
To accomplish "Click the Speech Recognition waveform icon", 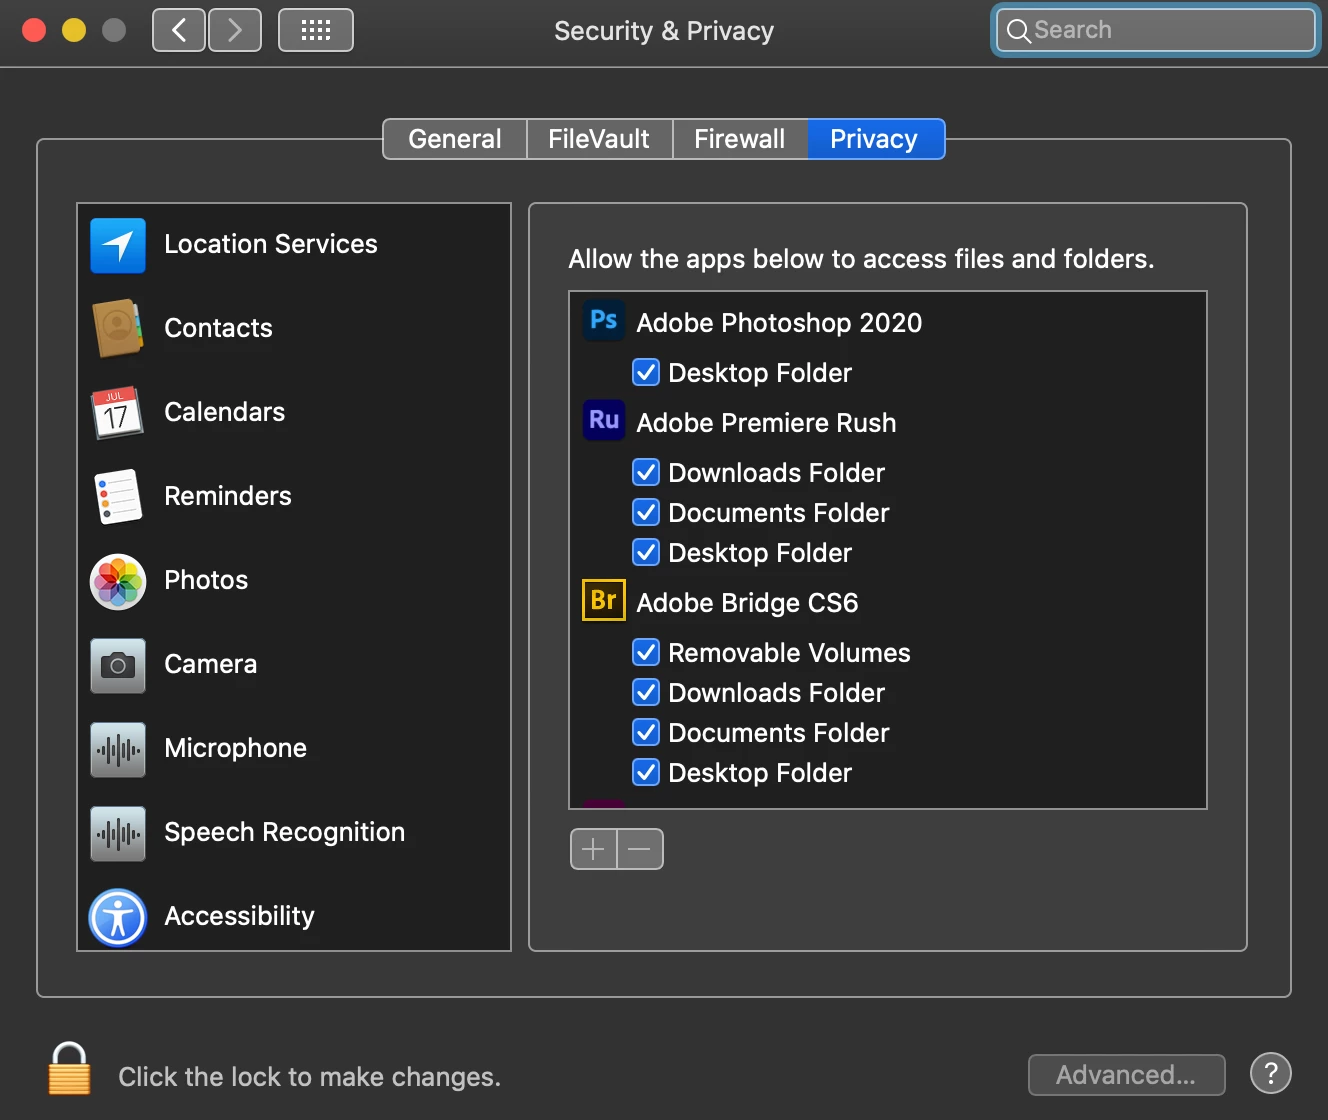I will (118, 833).
